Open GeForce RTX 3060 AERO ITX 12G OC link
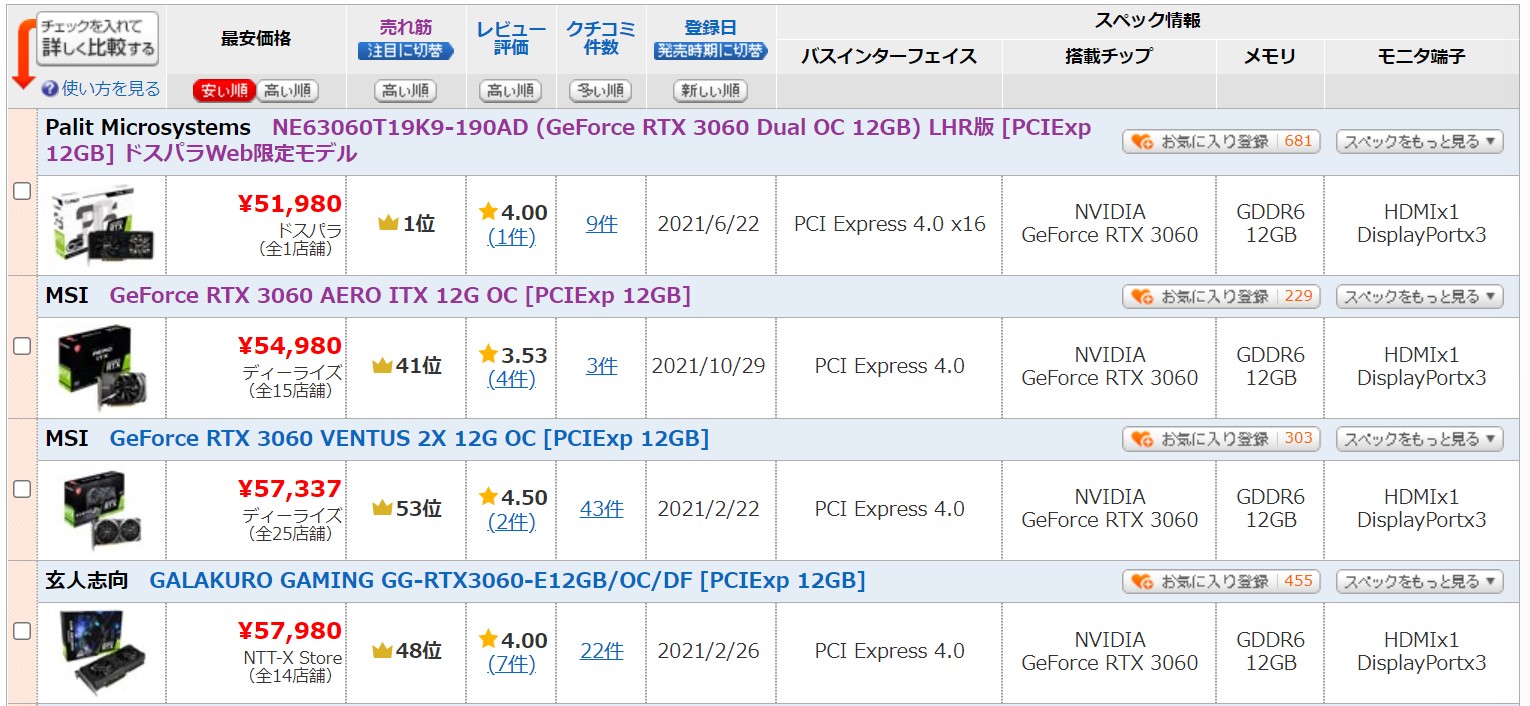 [400, 296]
